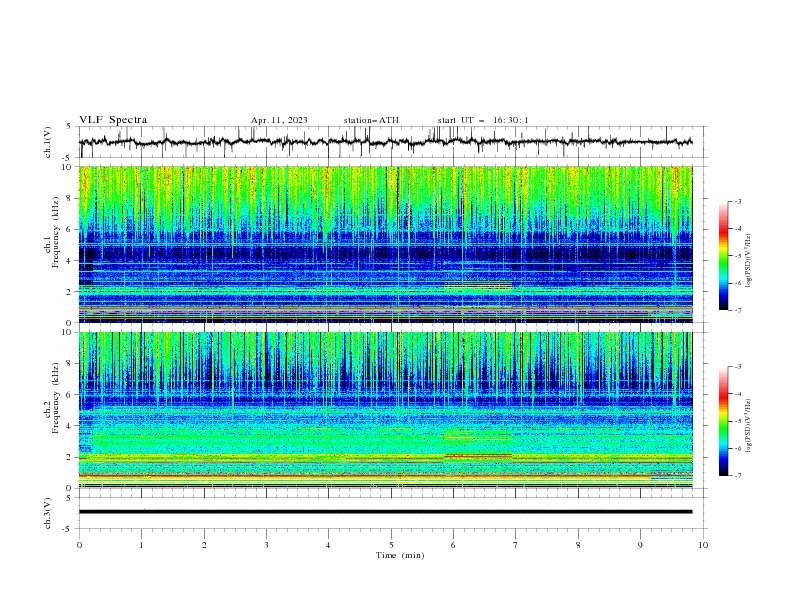Viewport: 792px width, 612px height.
Task: Click the "1" tick on Time axis
Action: [x=141, y=545]
